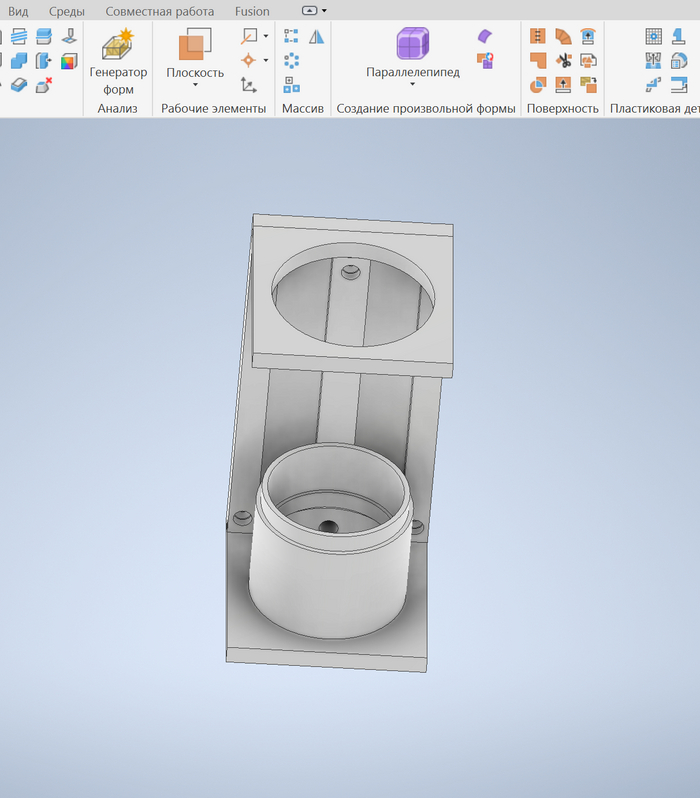Choose the circular pattern tool

click(291, 60)
